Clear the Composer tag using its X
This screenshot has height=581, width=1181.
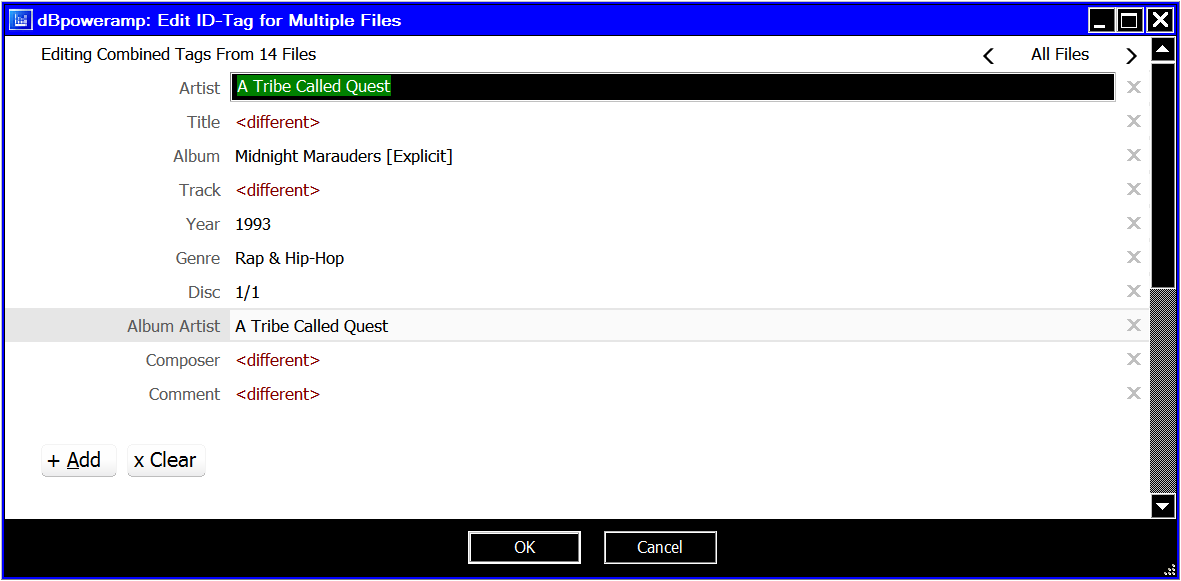pos(1134,359)
